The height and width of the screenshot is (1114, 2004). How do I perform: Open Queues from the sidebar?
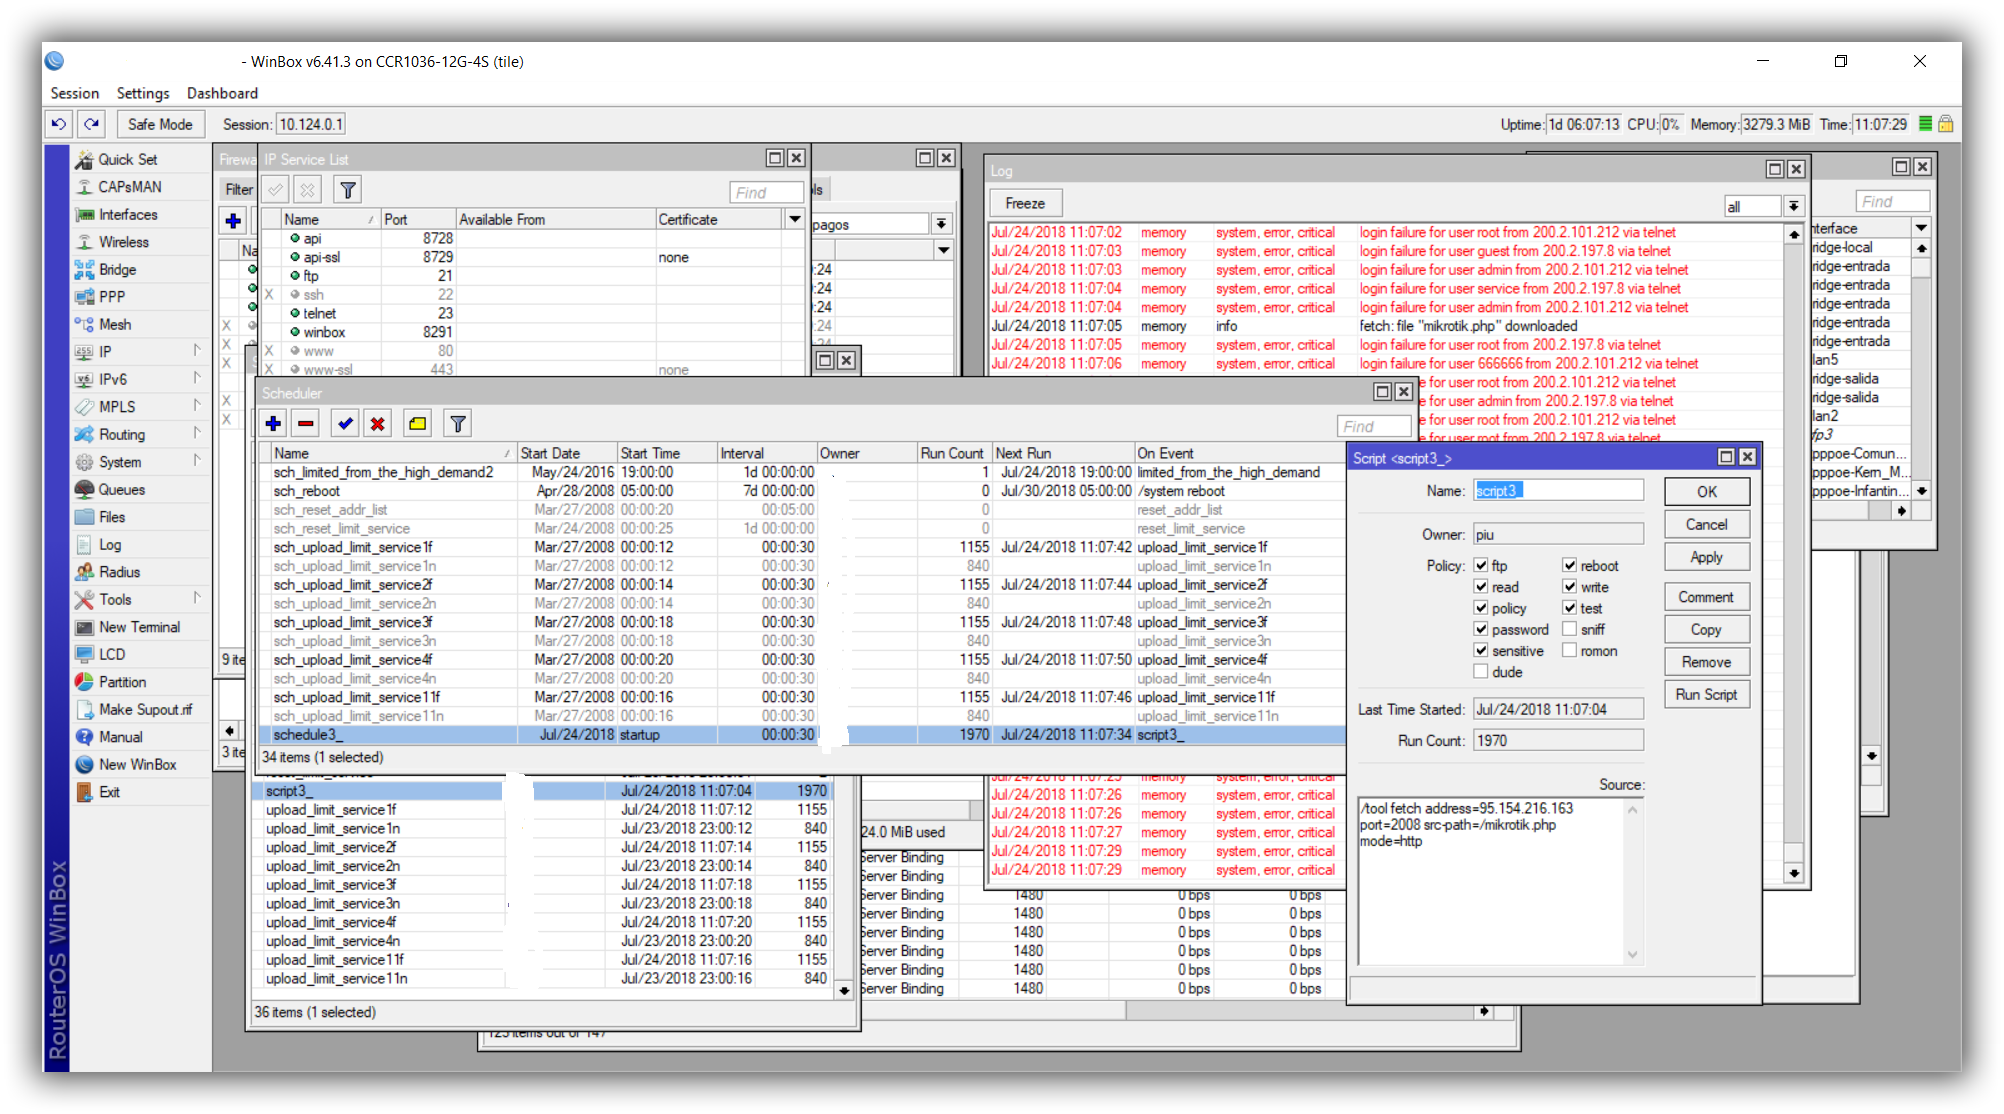121,490
